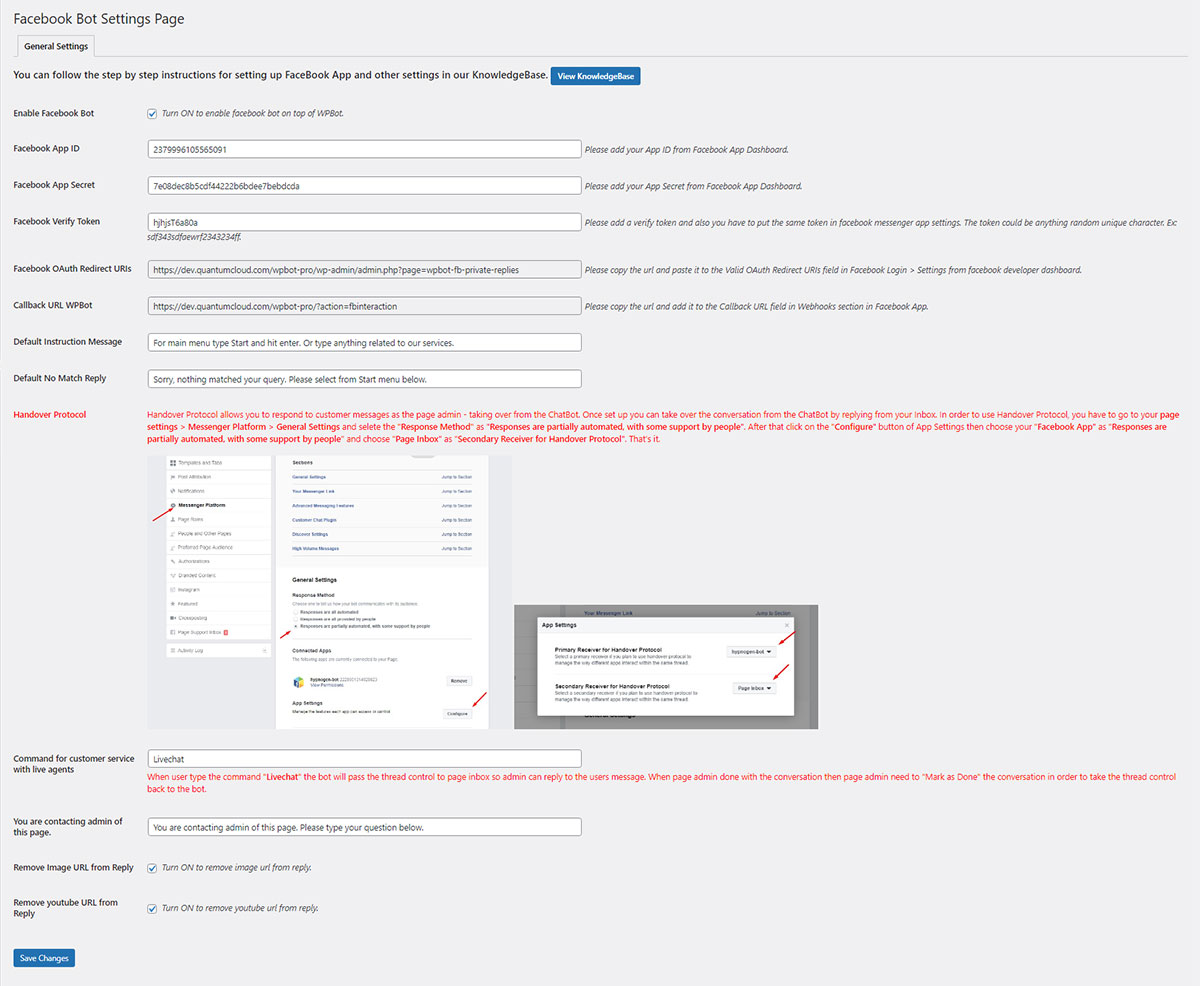Screen dimensions: 1200x986
Task: Click the Callback URL WPBot field
Action: click(x=364, y=306)
